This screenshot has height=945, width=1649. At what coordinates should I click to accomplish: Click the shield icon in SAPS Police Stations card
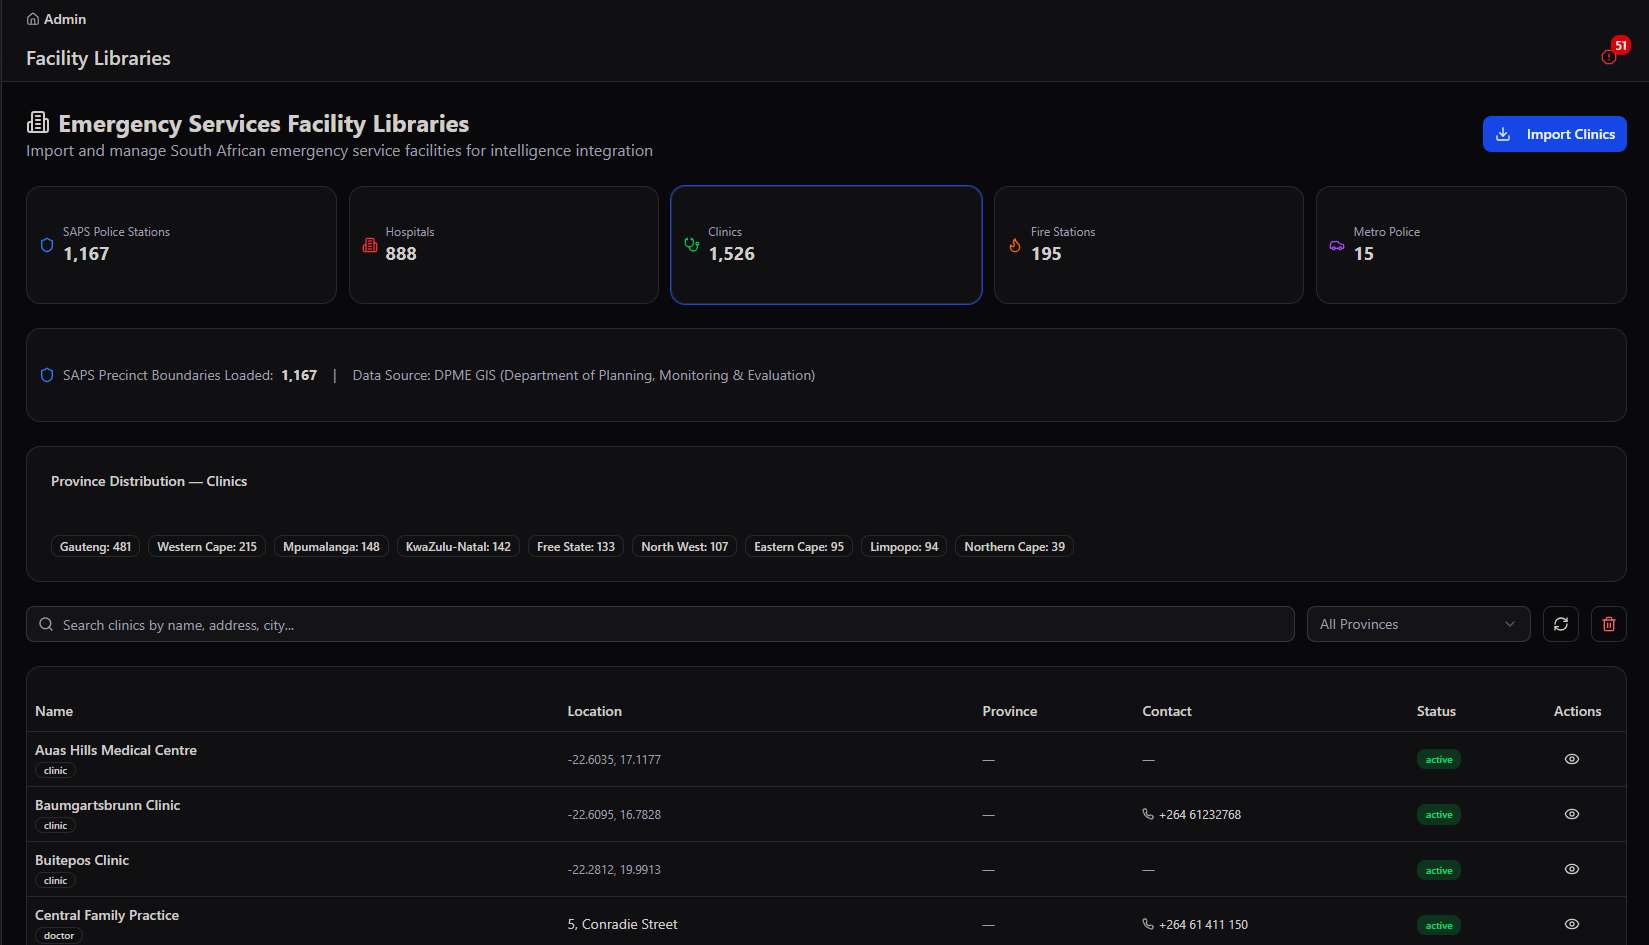47,245
